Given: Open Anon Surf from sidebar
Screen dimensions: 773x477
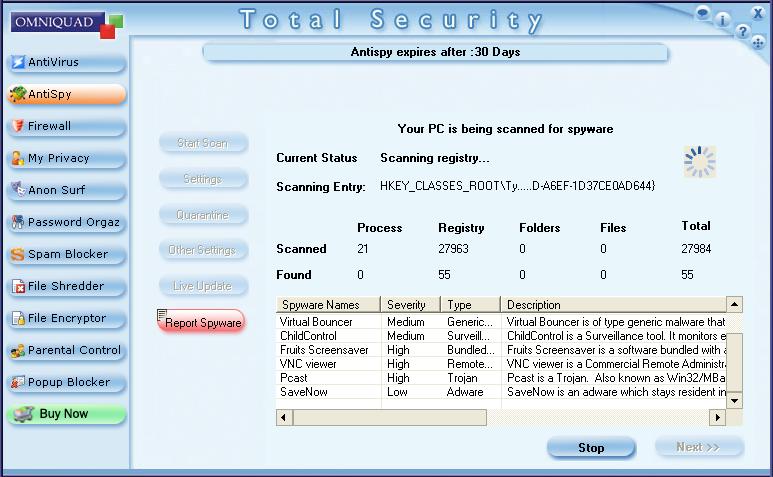Looking at the screenshot, I should (67, 190).
